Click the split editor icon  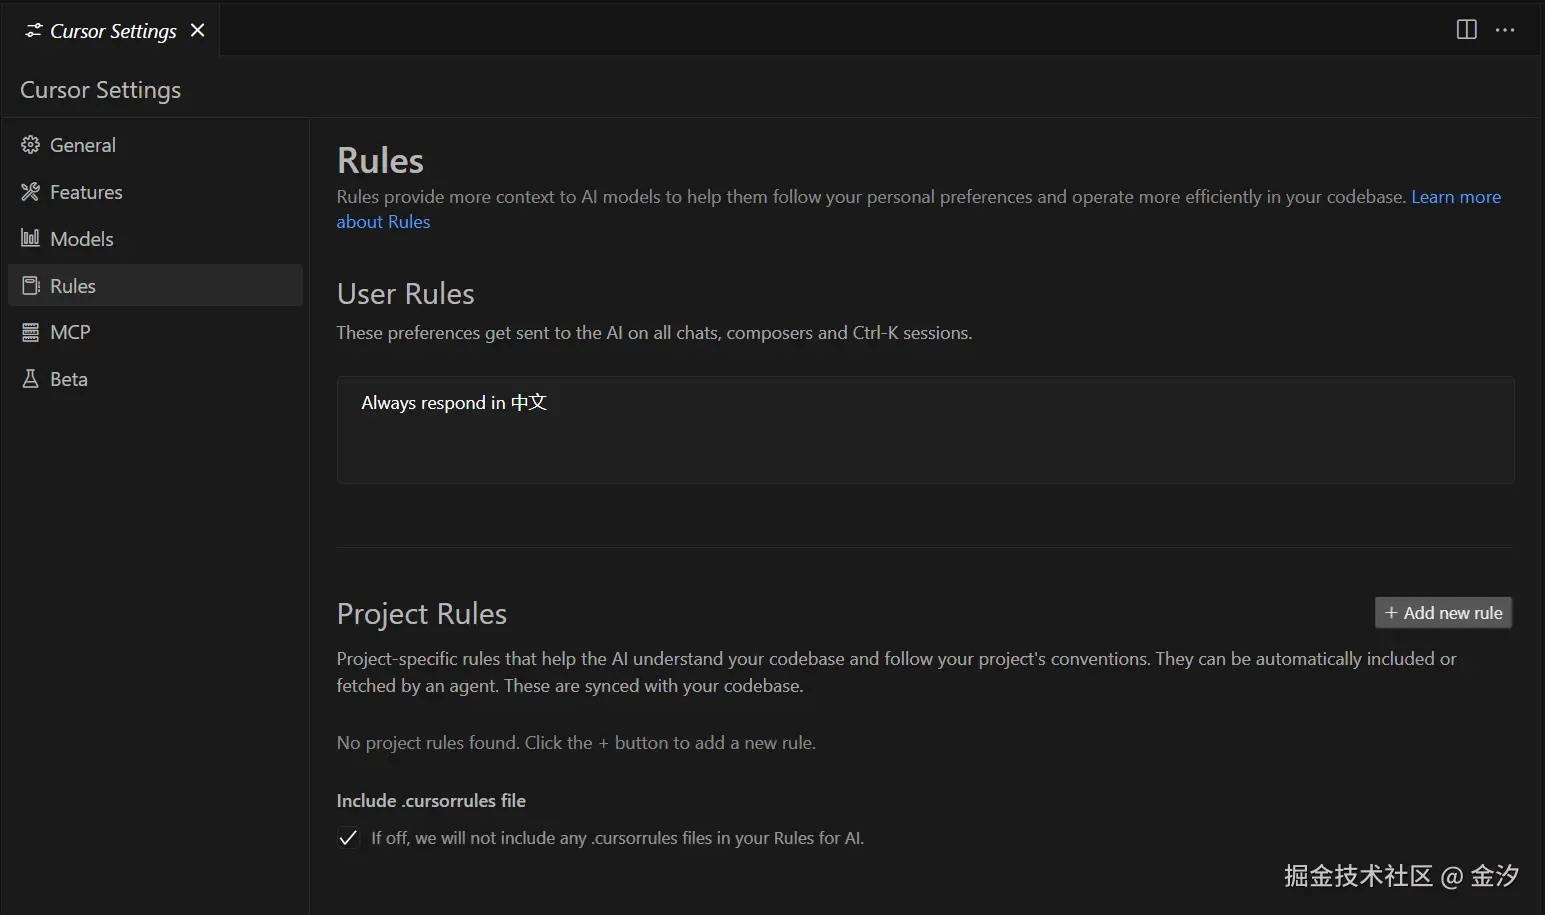tap(1466, 30)
